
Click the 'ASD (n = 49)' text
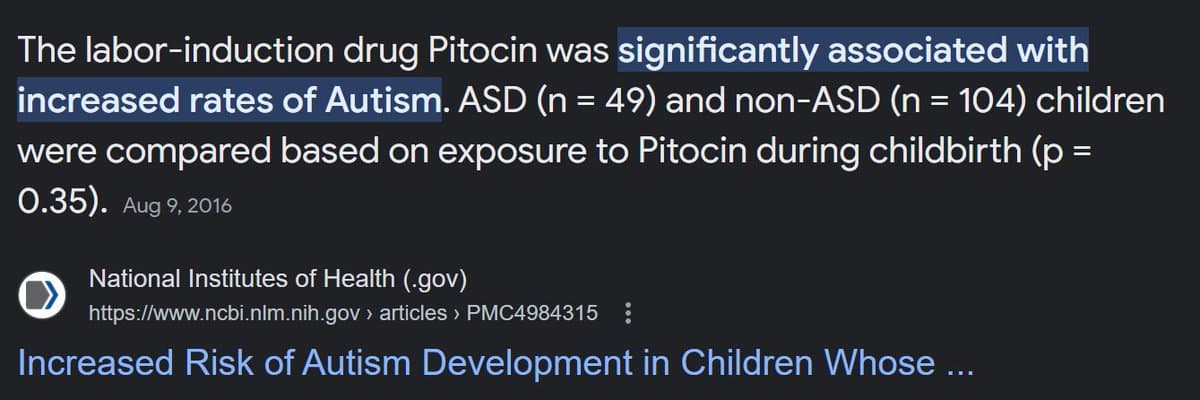[x=556, y=101]
